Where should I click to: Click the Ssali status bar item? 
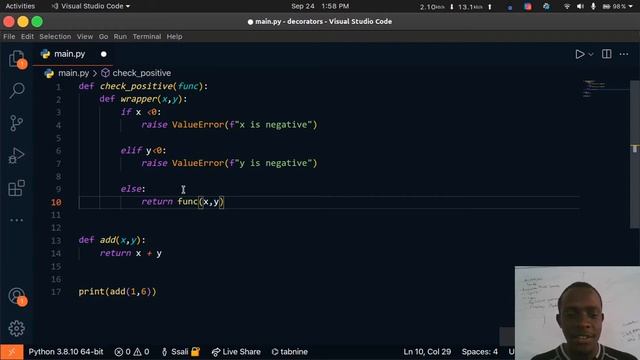coord(180,352)
